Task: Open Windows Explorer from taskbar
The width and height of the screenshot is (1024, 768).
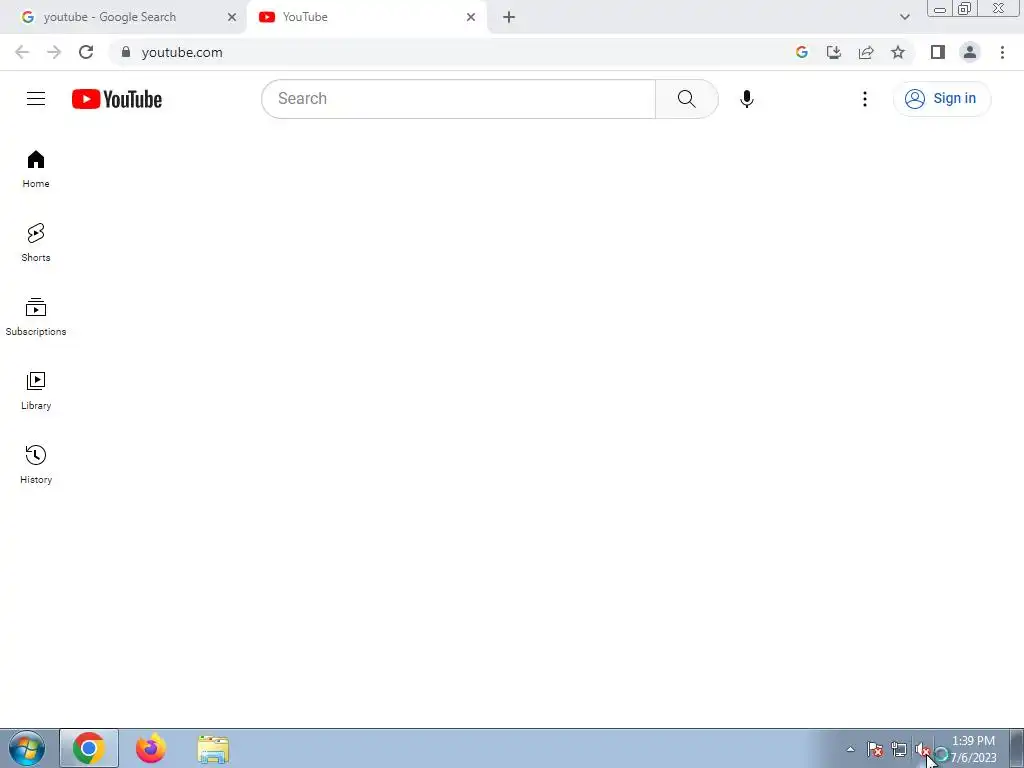Action: (x=213, y=750)
